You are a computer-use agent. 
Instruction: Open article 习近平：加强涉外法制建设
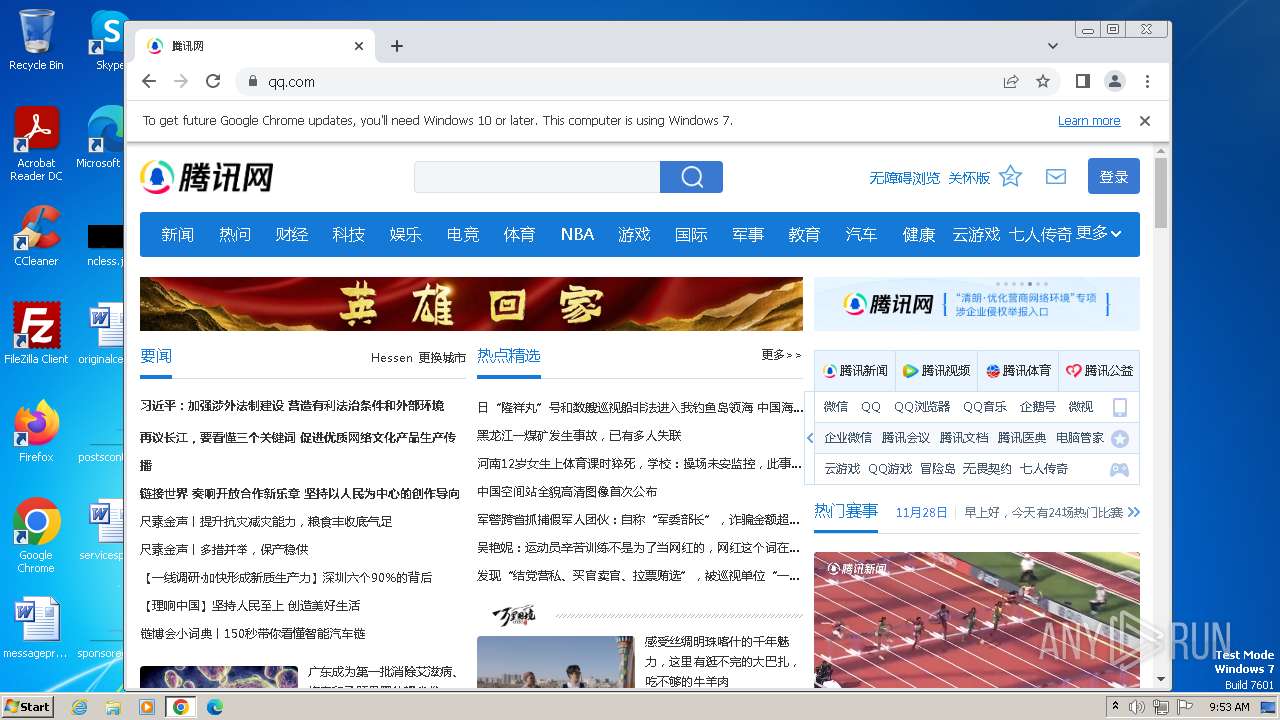tap(292, 406)
